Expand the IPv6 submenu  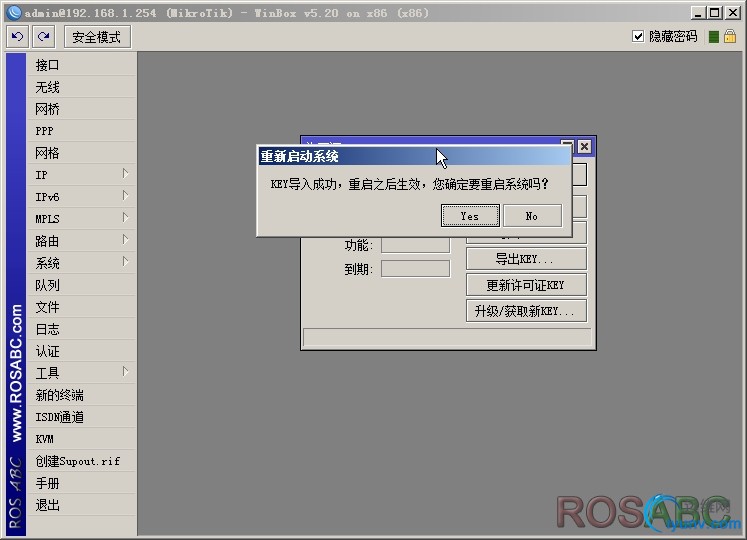coord(125,195)
